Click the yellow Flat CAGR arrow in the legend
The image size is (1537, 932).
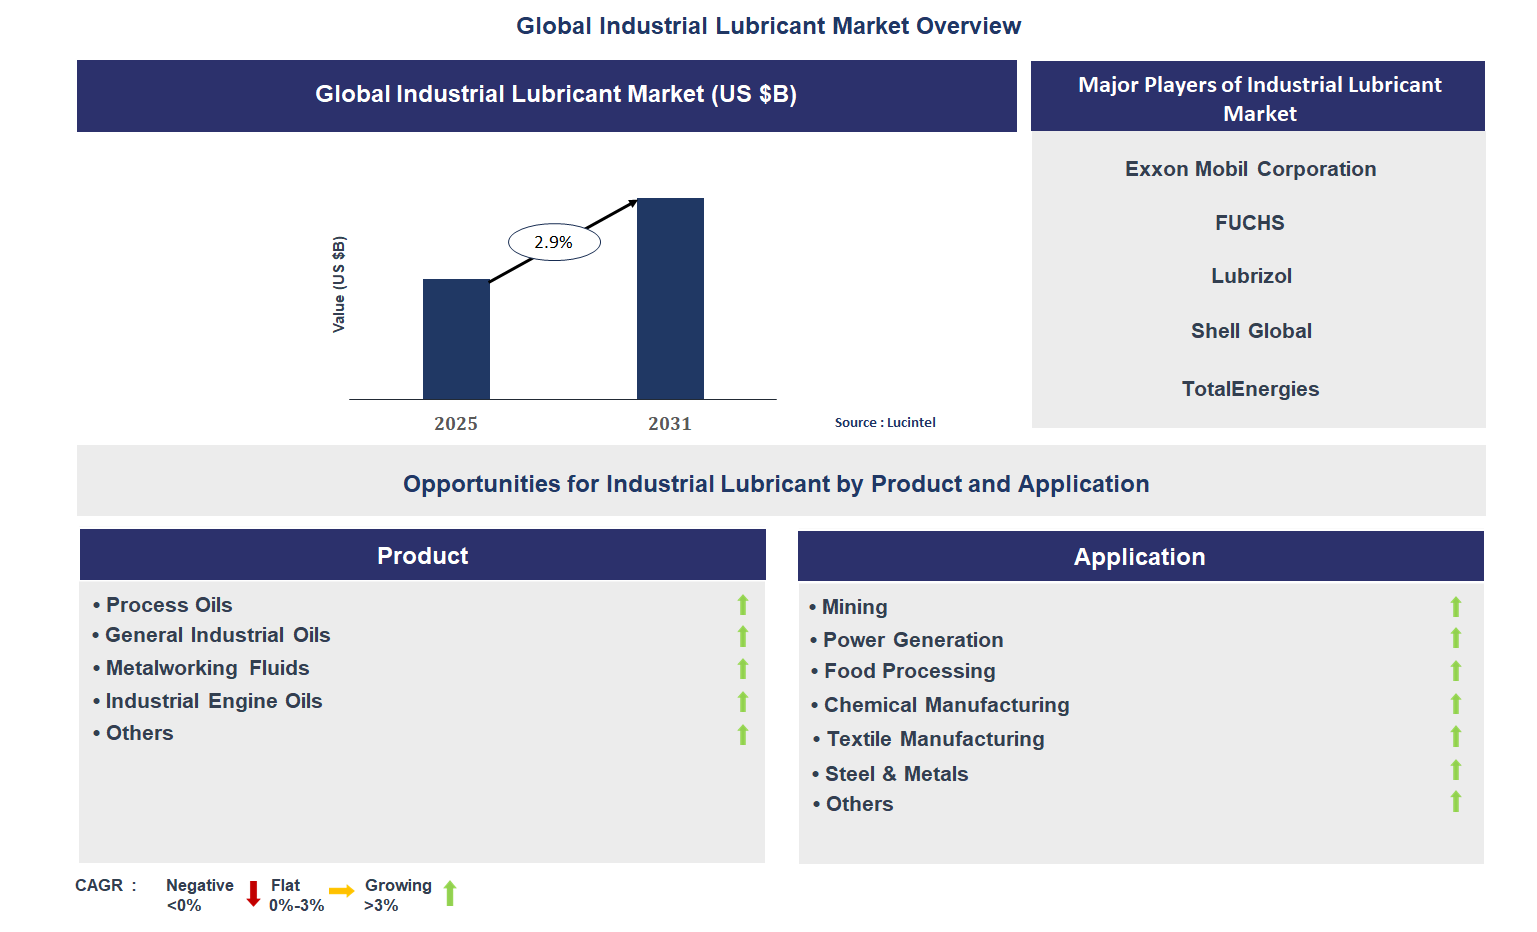click(x=340, y=890)
